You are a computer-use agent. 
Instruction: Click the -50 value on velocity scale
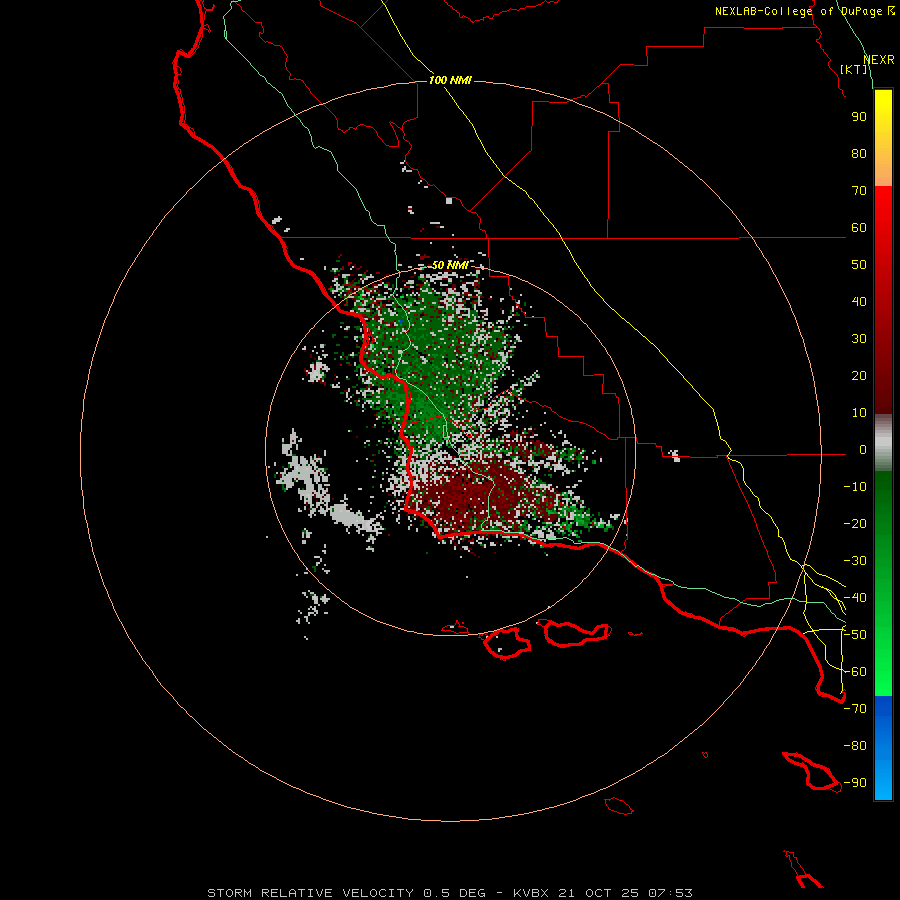855,635
